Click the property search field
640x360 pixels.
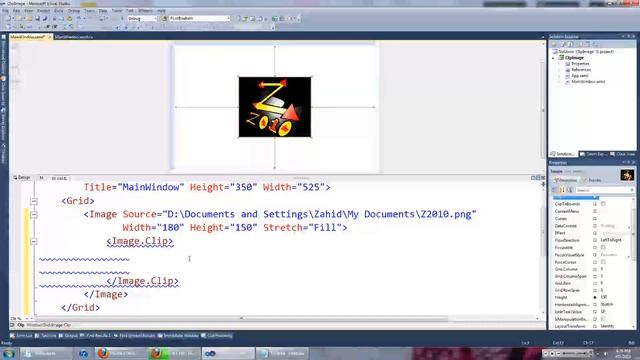604,190
